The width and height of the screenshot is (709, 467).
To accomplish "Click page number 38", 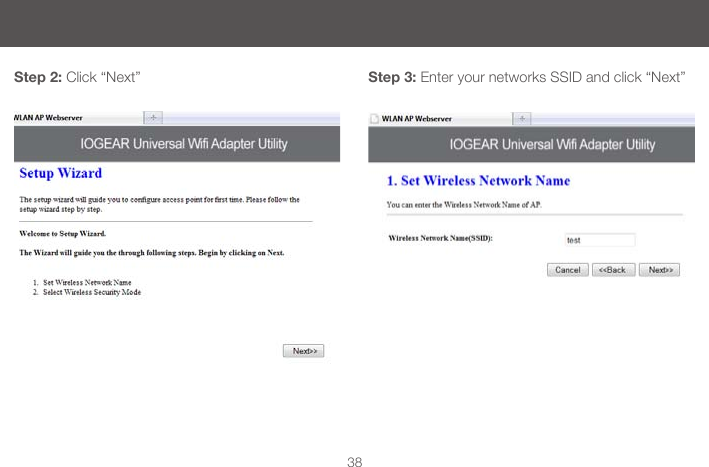I will click(x=354, y=462).
